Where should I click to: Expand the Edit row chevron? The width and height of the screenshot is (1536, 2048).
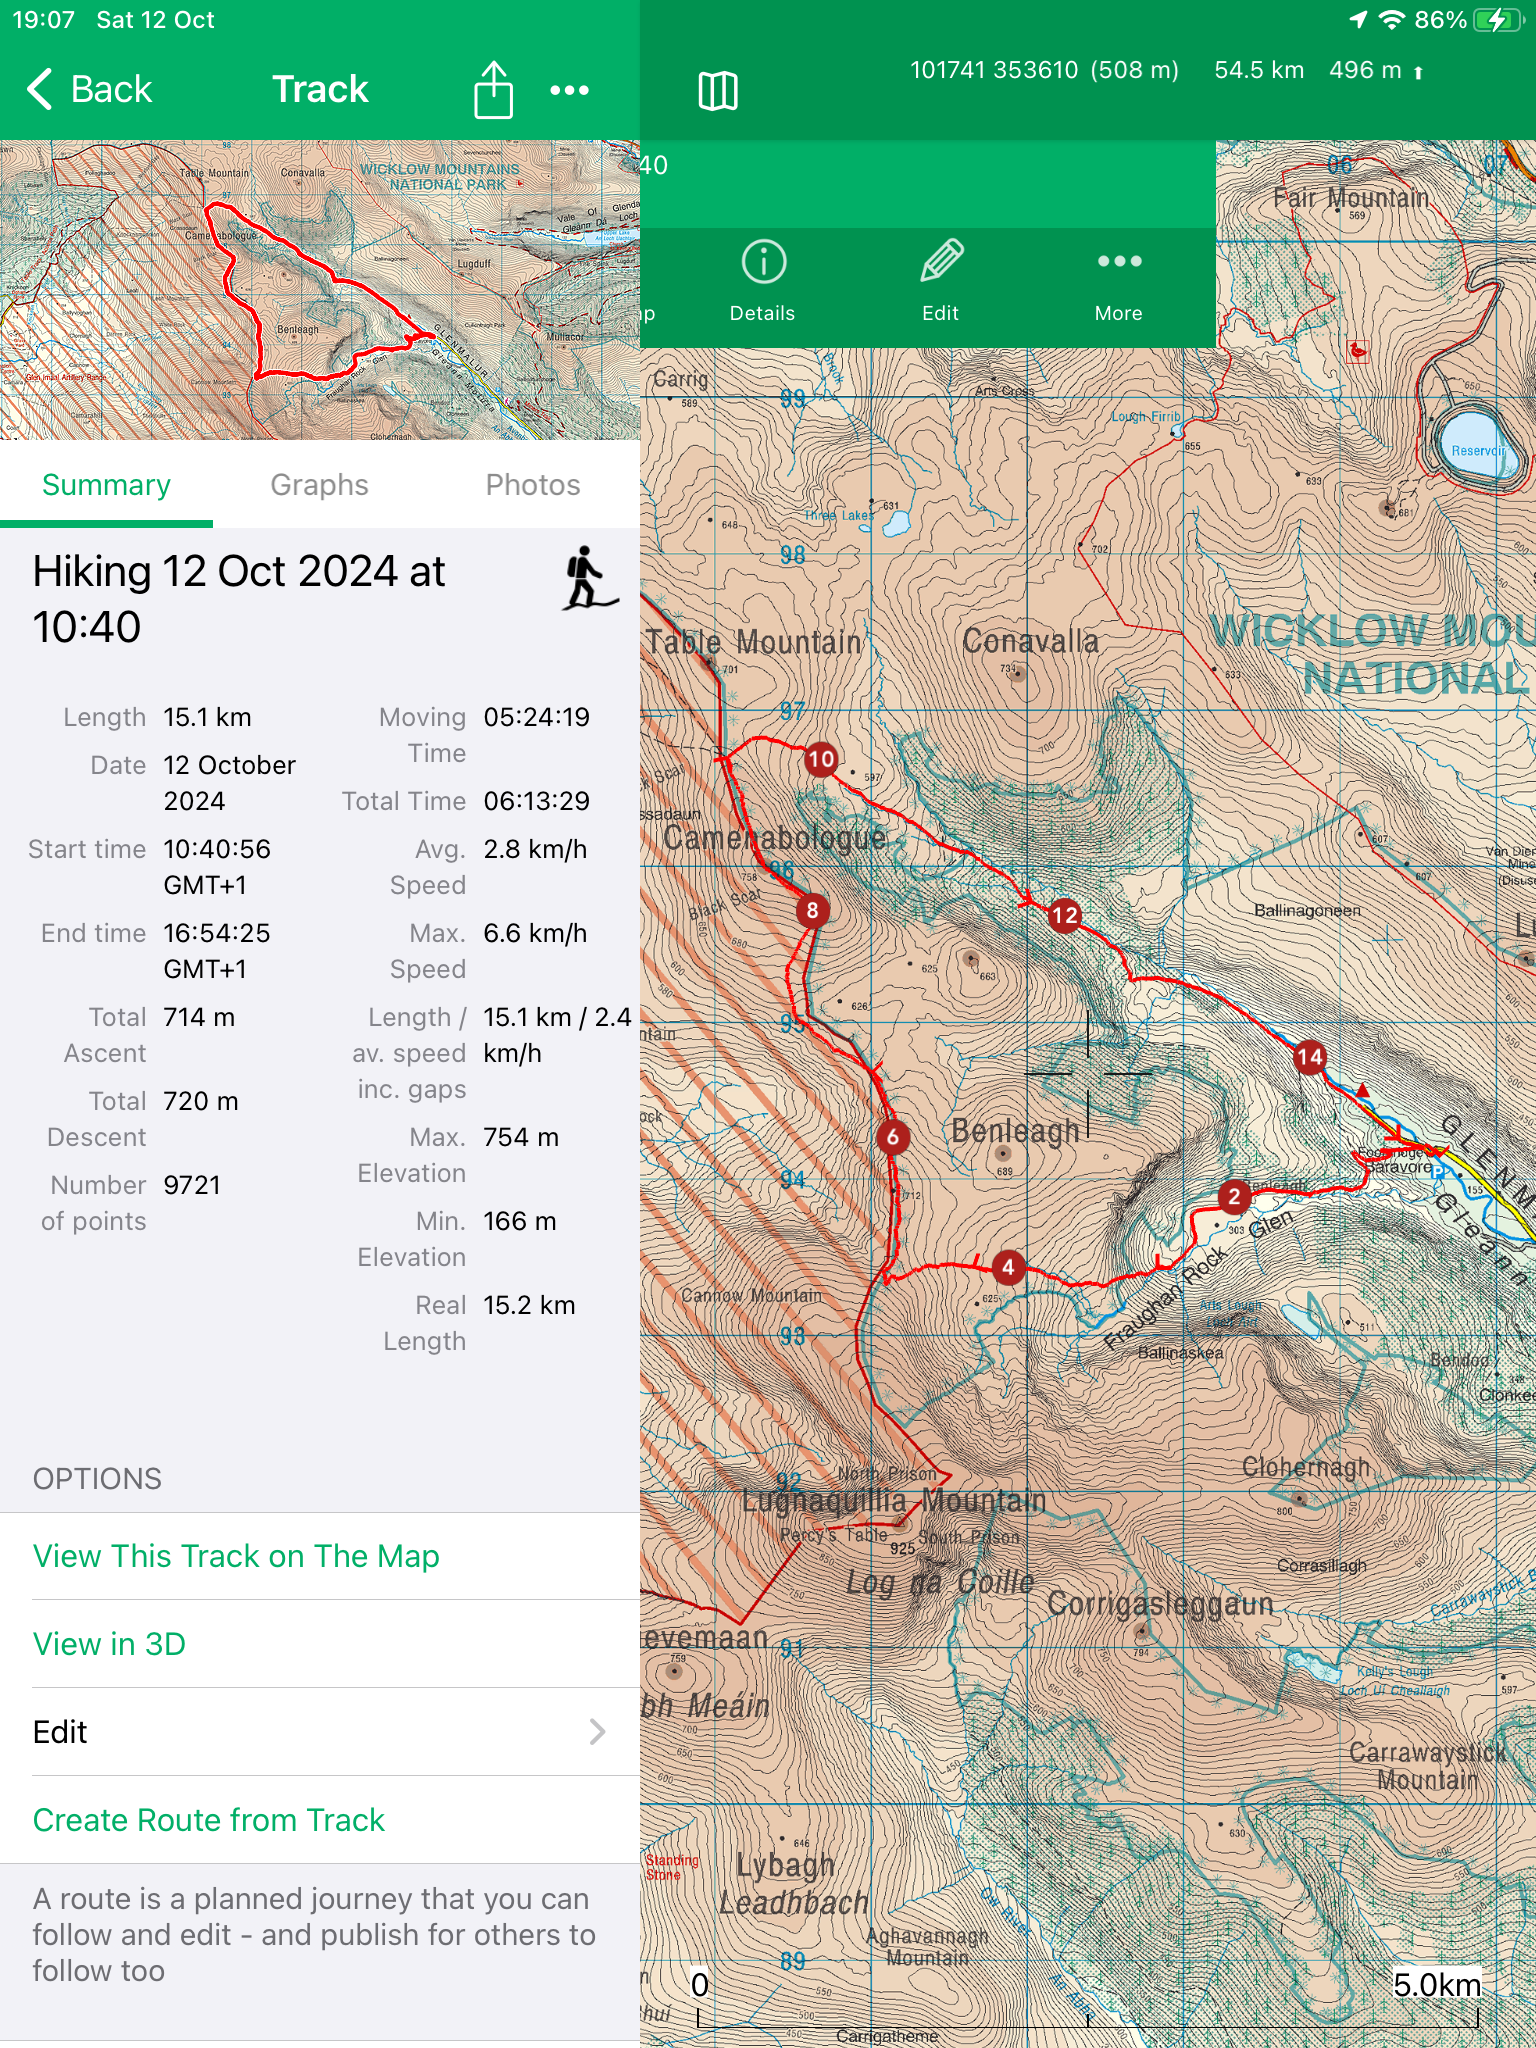[597, 1732]
